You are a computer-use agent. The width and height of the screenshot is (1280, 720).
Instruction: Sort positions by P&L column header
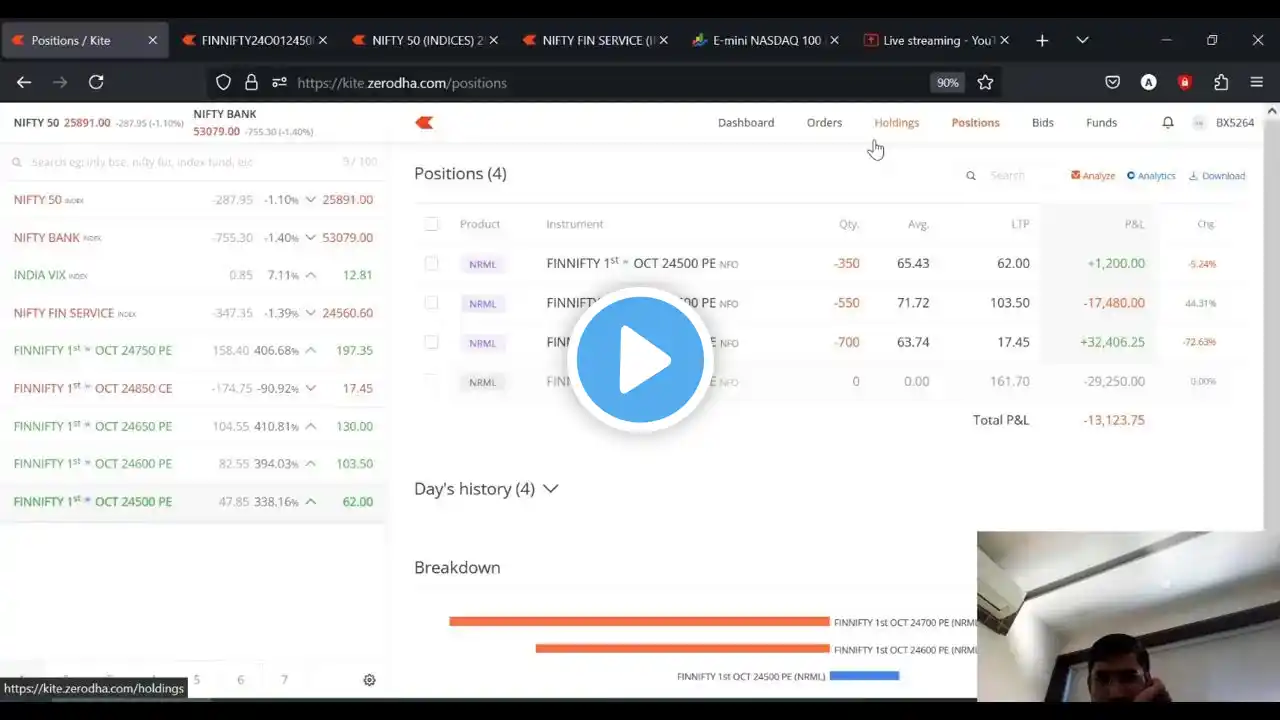point(1134,224)
